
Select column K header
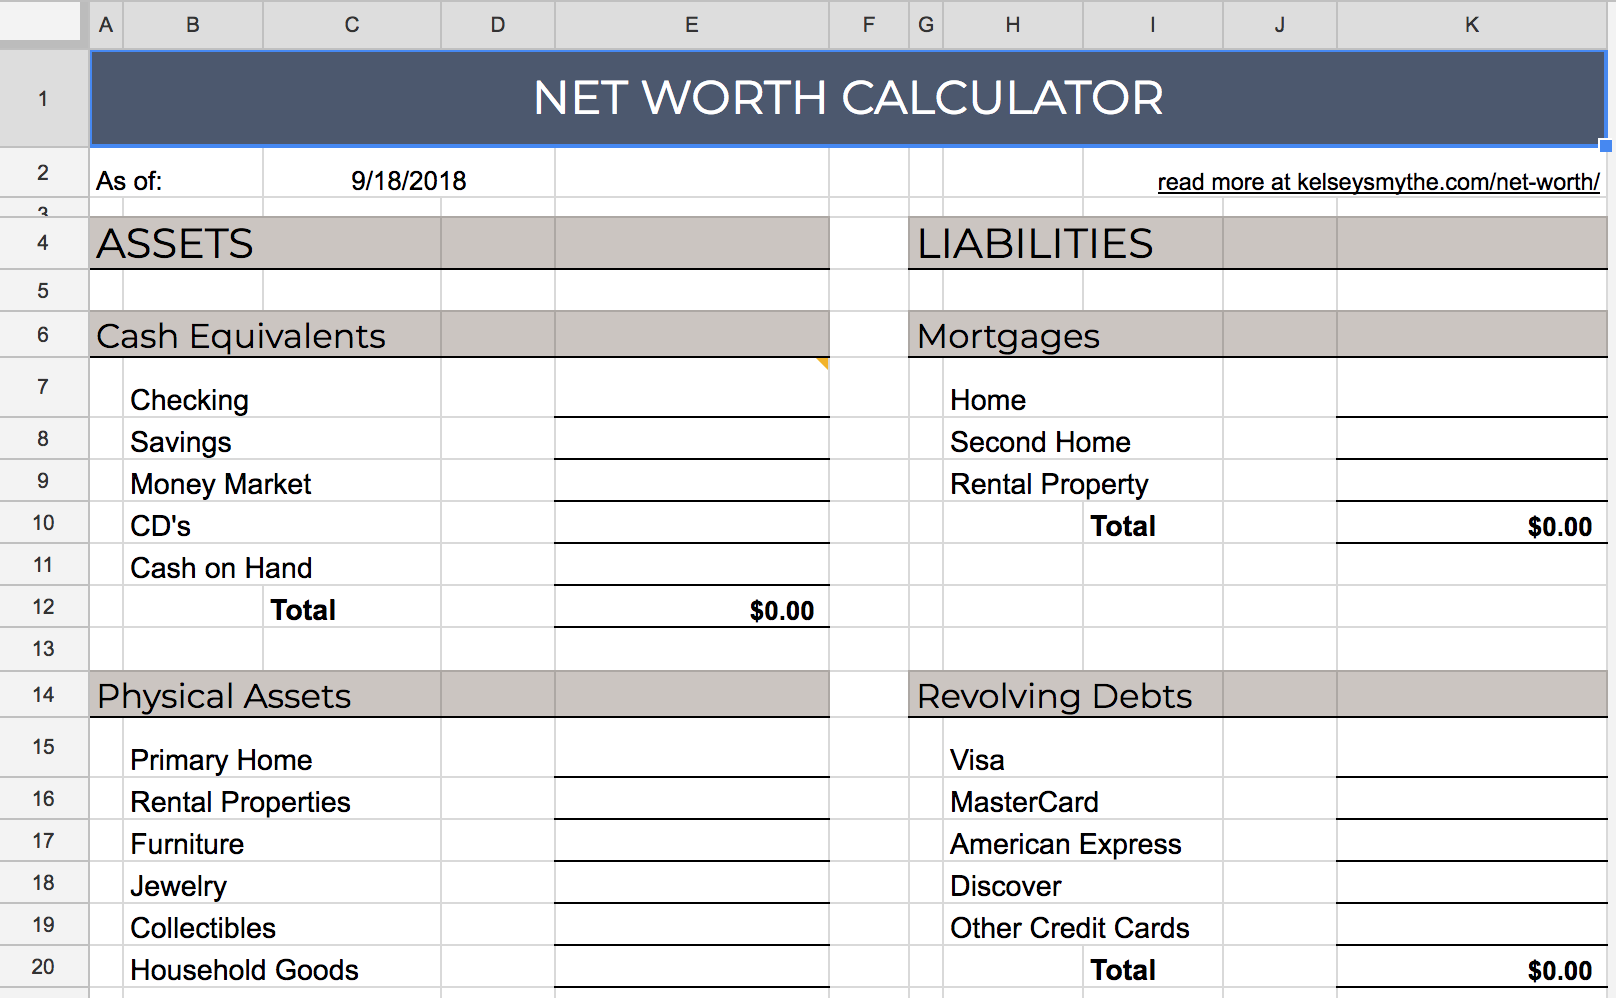(x=1471, y=25)
